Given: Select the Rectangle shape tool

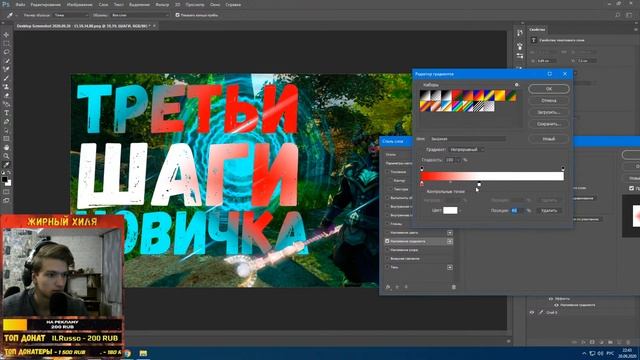Looking at the screenshot, I should [x=6, y=139].
